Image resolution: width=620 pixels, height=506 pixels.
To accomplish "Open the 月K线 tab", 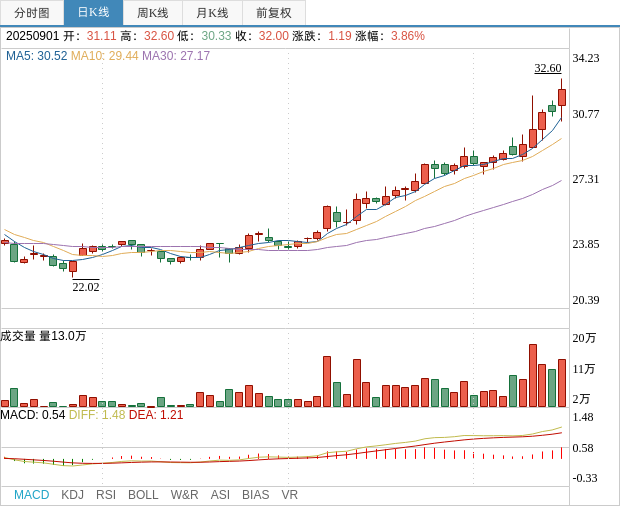I will point(212,13).
